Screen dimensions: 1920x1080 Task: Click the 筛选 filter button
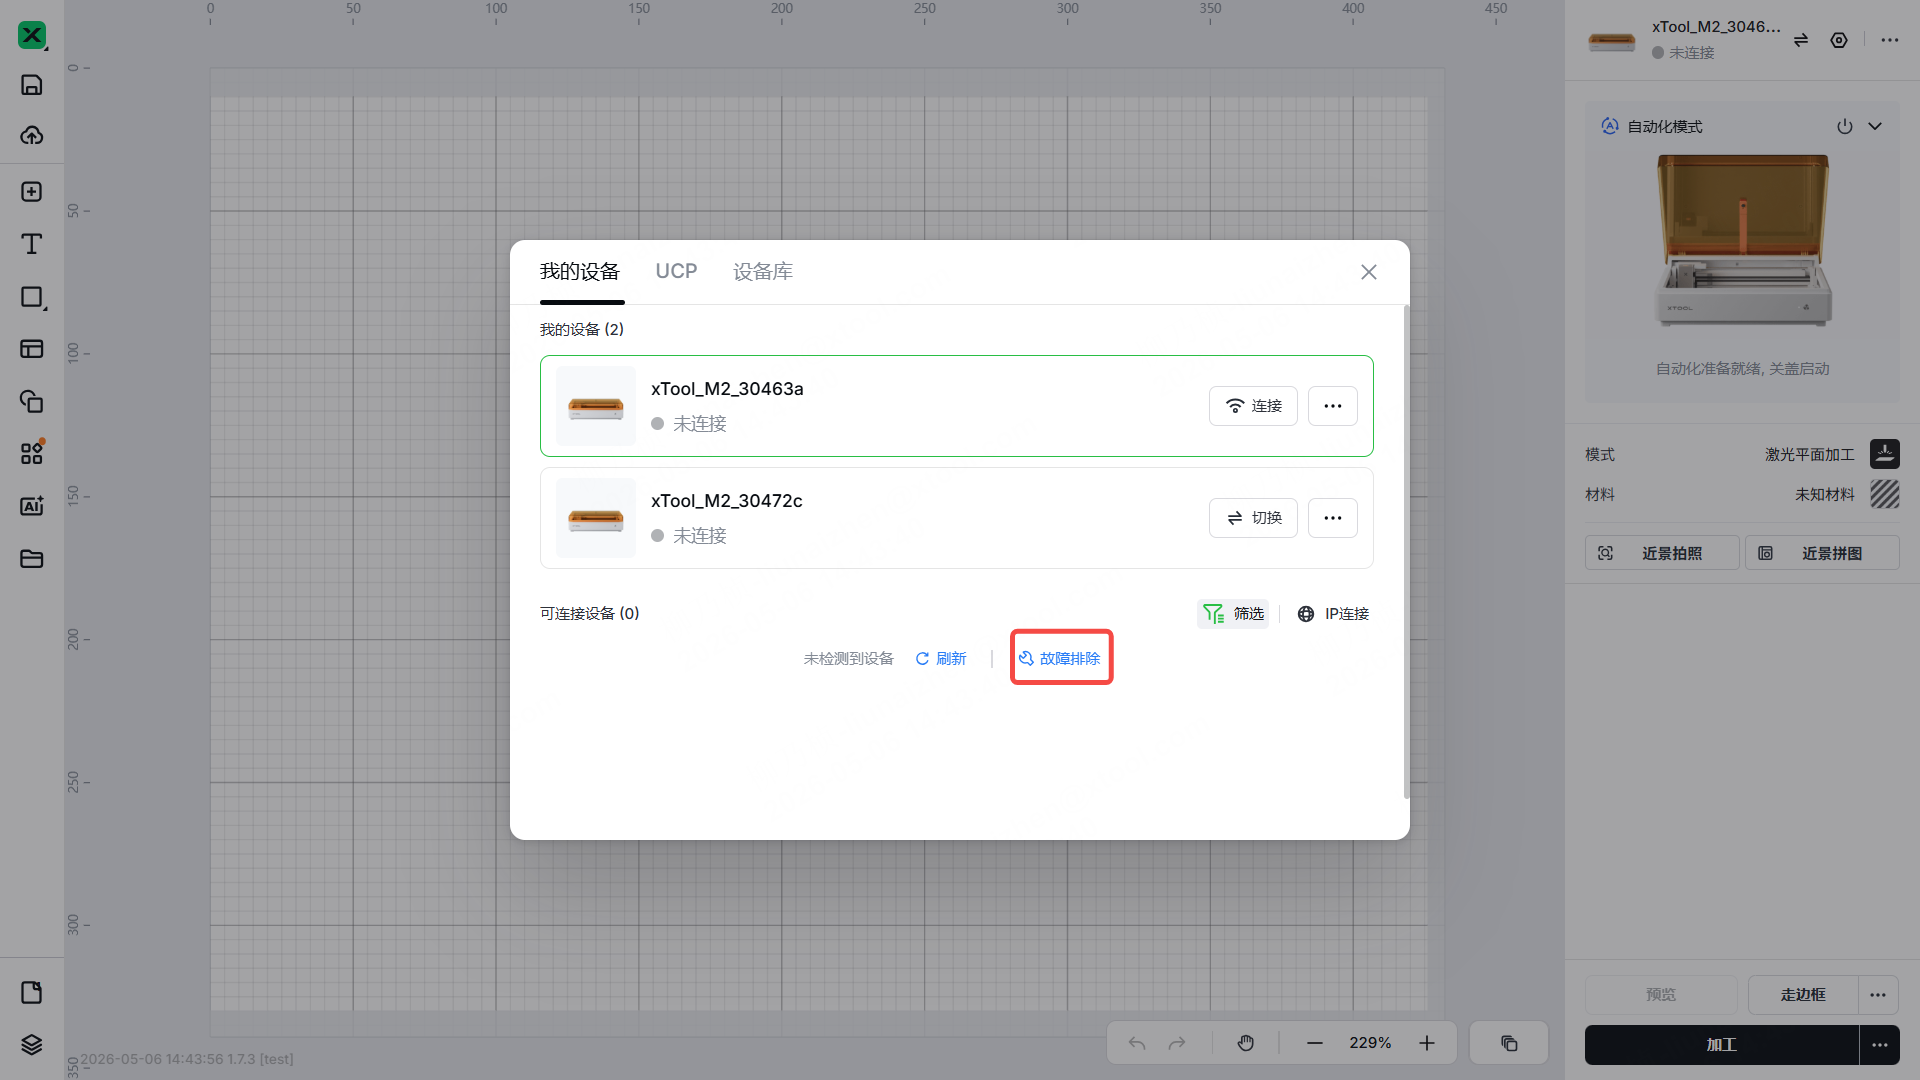pyautogui.click(x=1233, y=614)
